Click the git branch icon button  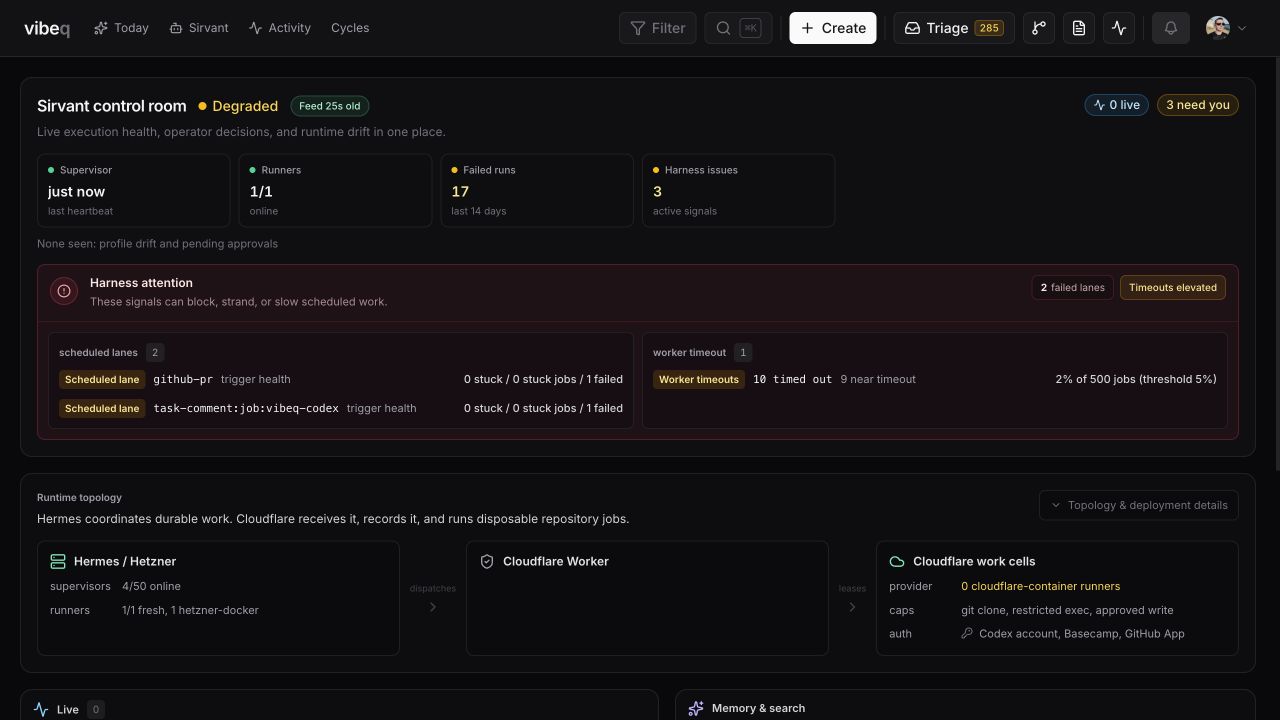pos(1039,28)
